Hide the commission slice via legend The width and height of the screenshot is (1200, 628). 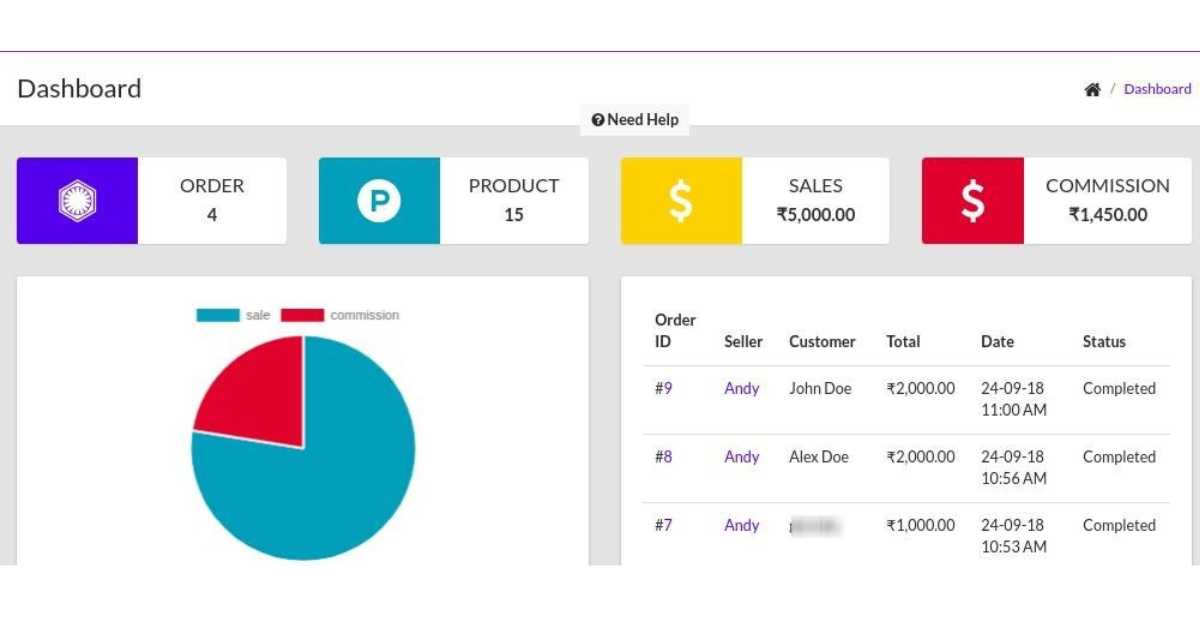coord(345,314)
